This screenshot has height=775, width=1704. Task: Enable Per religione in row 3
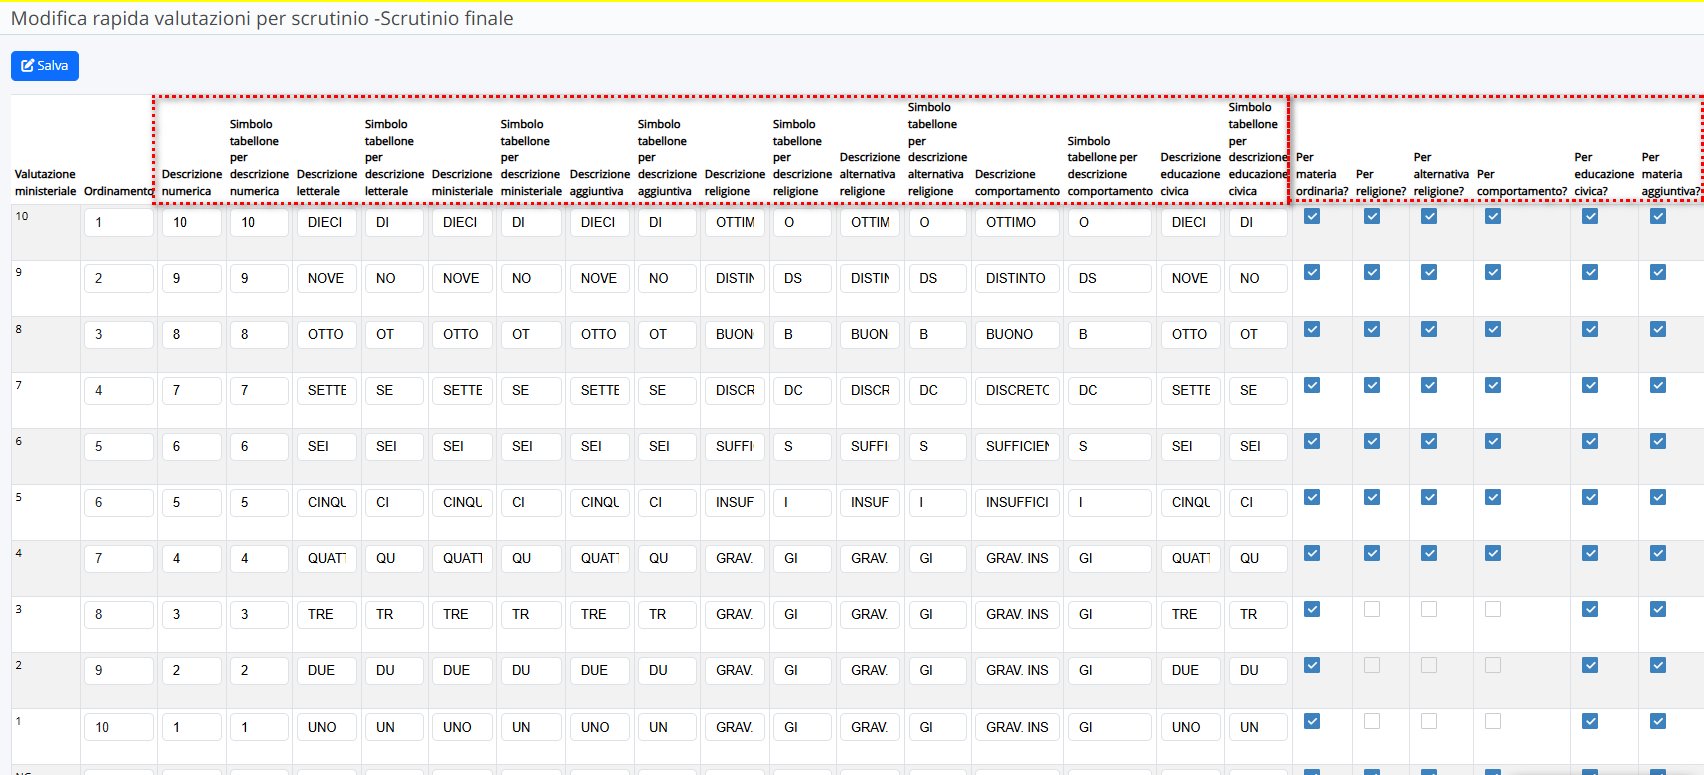pos(1372,609)
